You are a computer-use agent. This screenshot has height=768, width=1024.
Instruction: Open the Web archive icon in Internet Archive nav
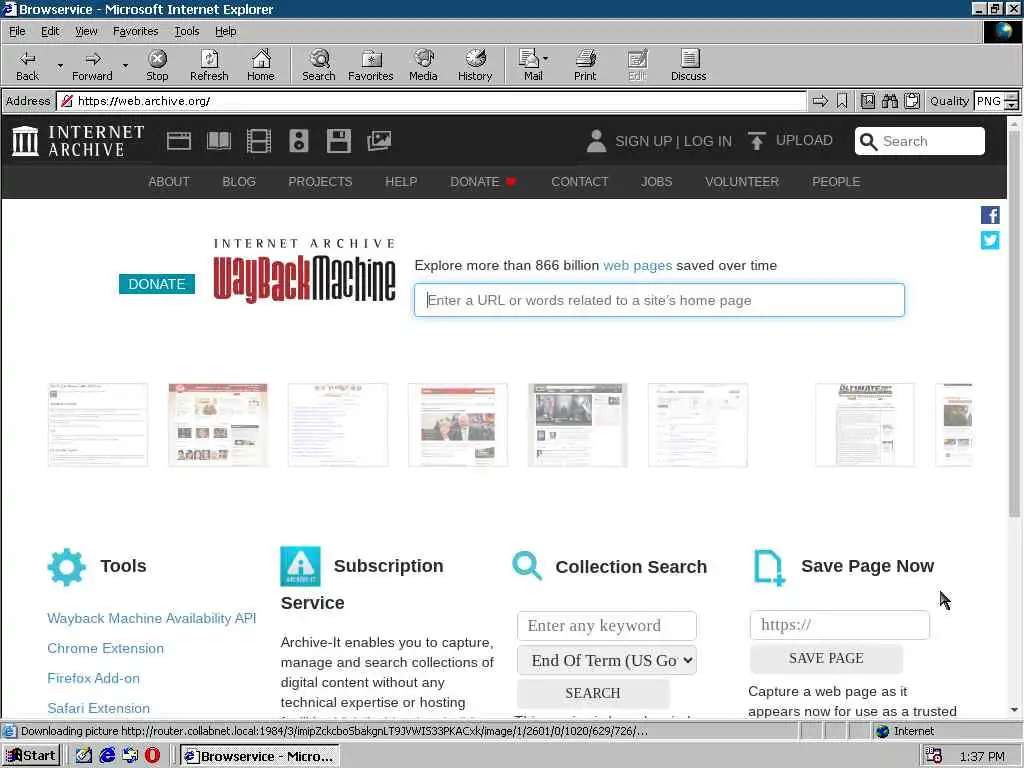[x=178, y=141]
